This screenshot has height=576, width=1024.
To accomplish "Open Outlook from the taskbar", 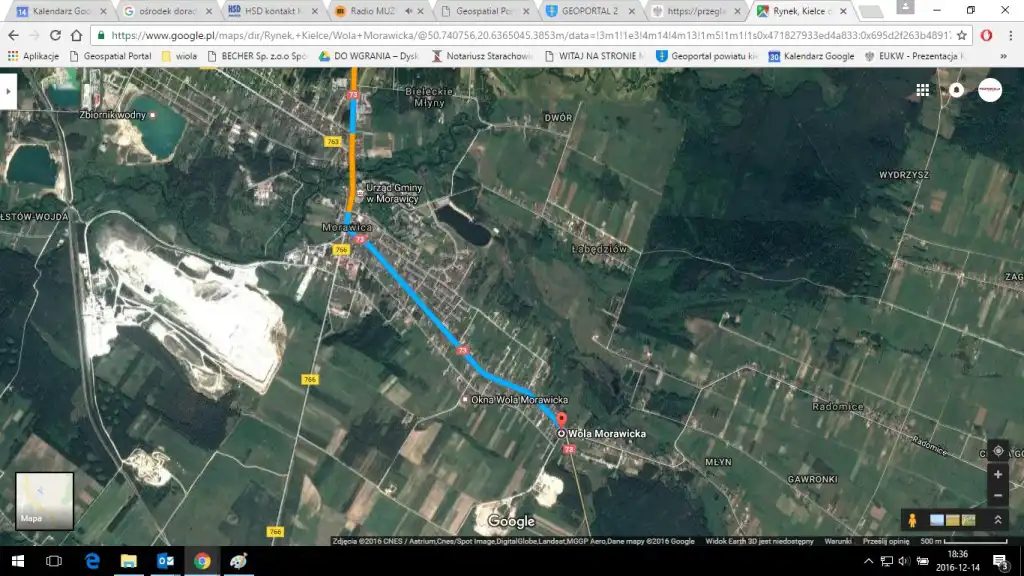I will pyautogui.click(x=165, y=561).
